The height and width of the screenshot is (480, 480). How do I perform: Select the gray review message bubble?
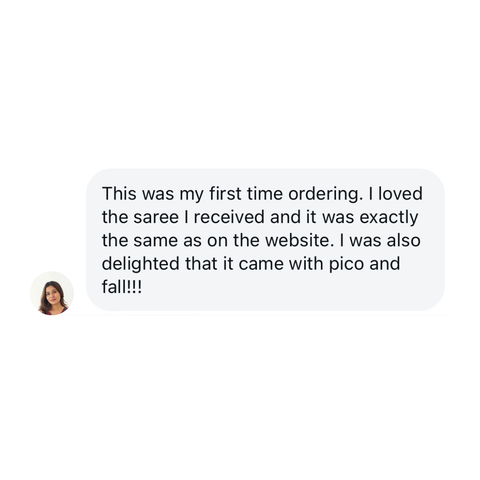click(x=265, y=240)
